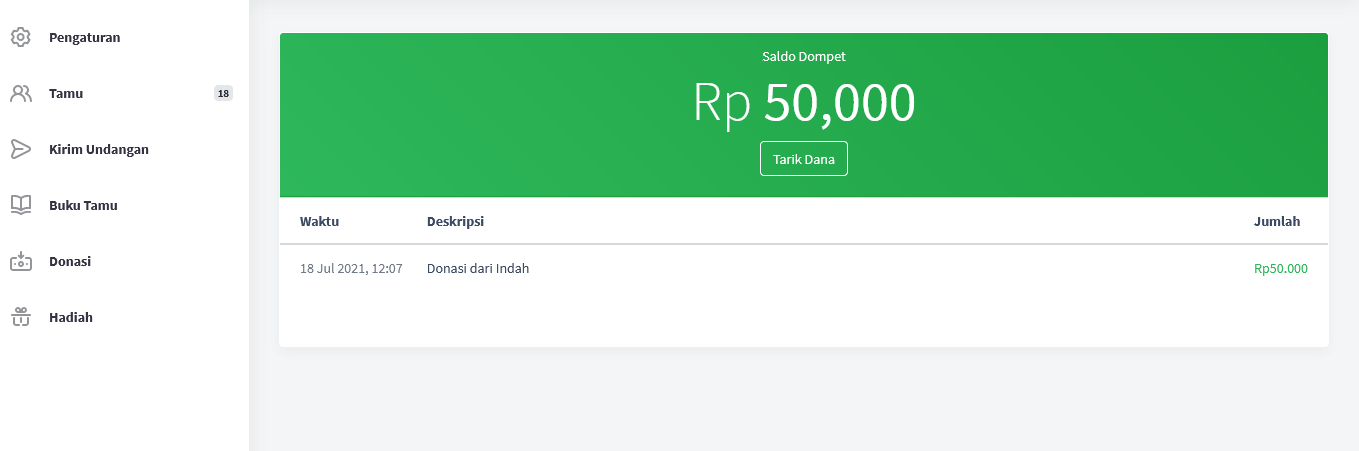Select Hadiah in the sidebar

(x=124, y=317)
